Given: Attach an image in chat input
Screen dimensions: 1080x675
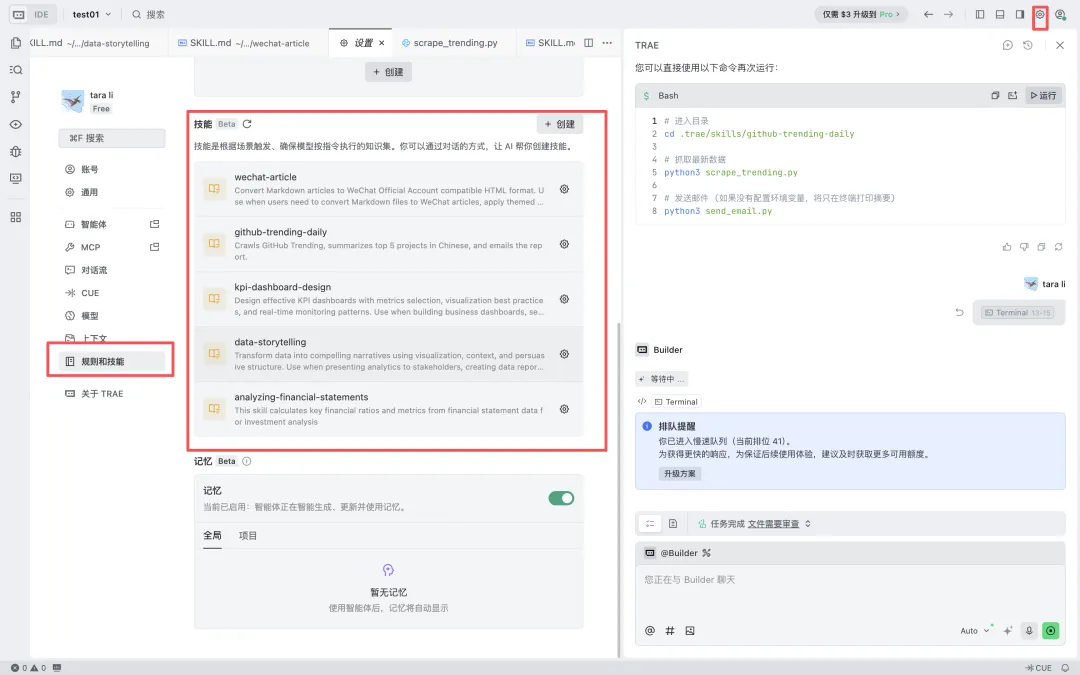Looking at the screenshot, I should 689,630.
